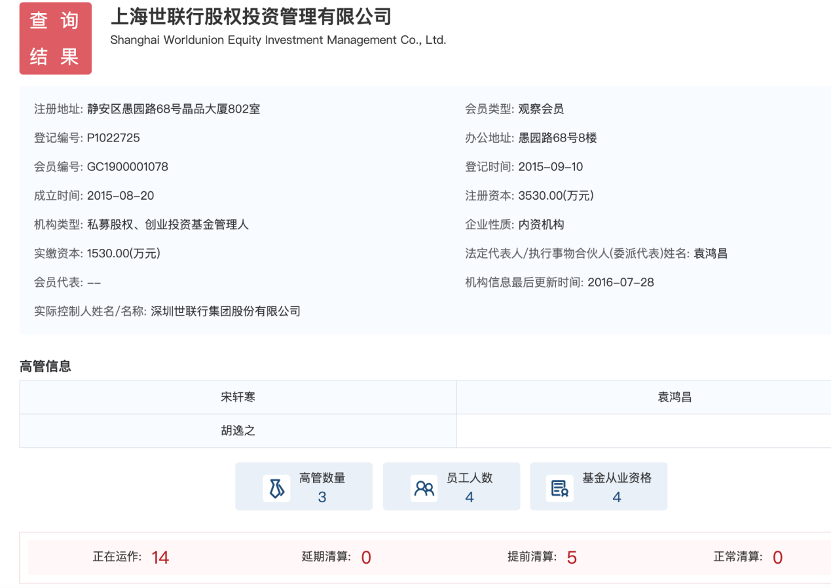
Task: Click 登记时间 value 2015-09-10
Action: point(551,167)
